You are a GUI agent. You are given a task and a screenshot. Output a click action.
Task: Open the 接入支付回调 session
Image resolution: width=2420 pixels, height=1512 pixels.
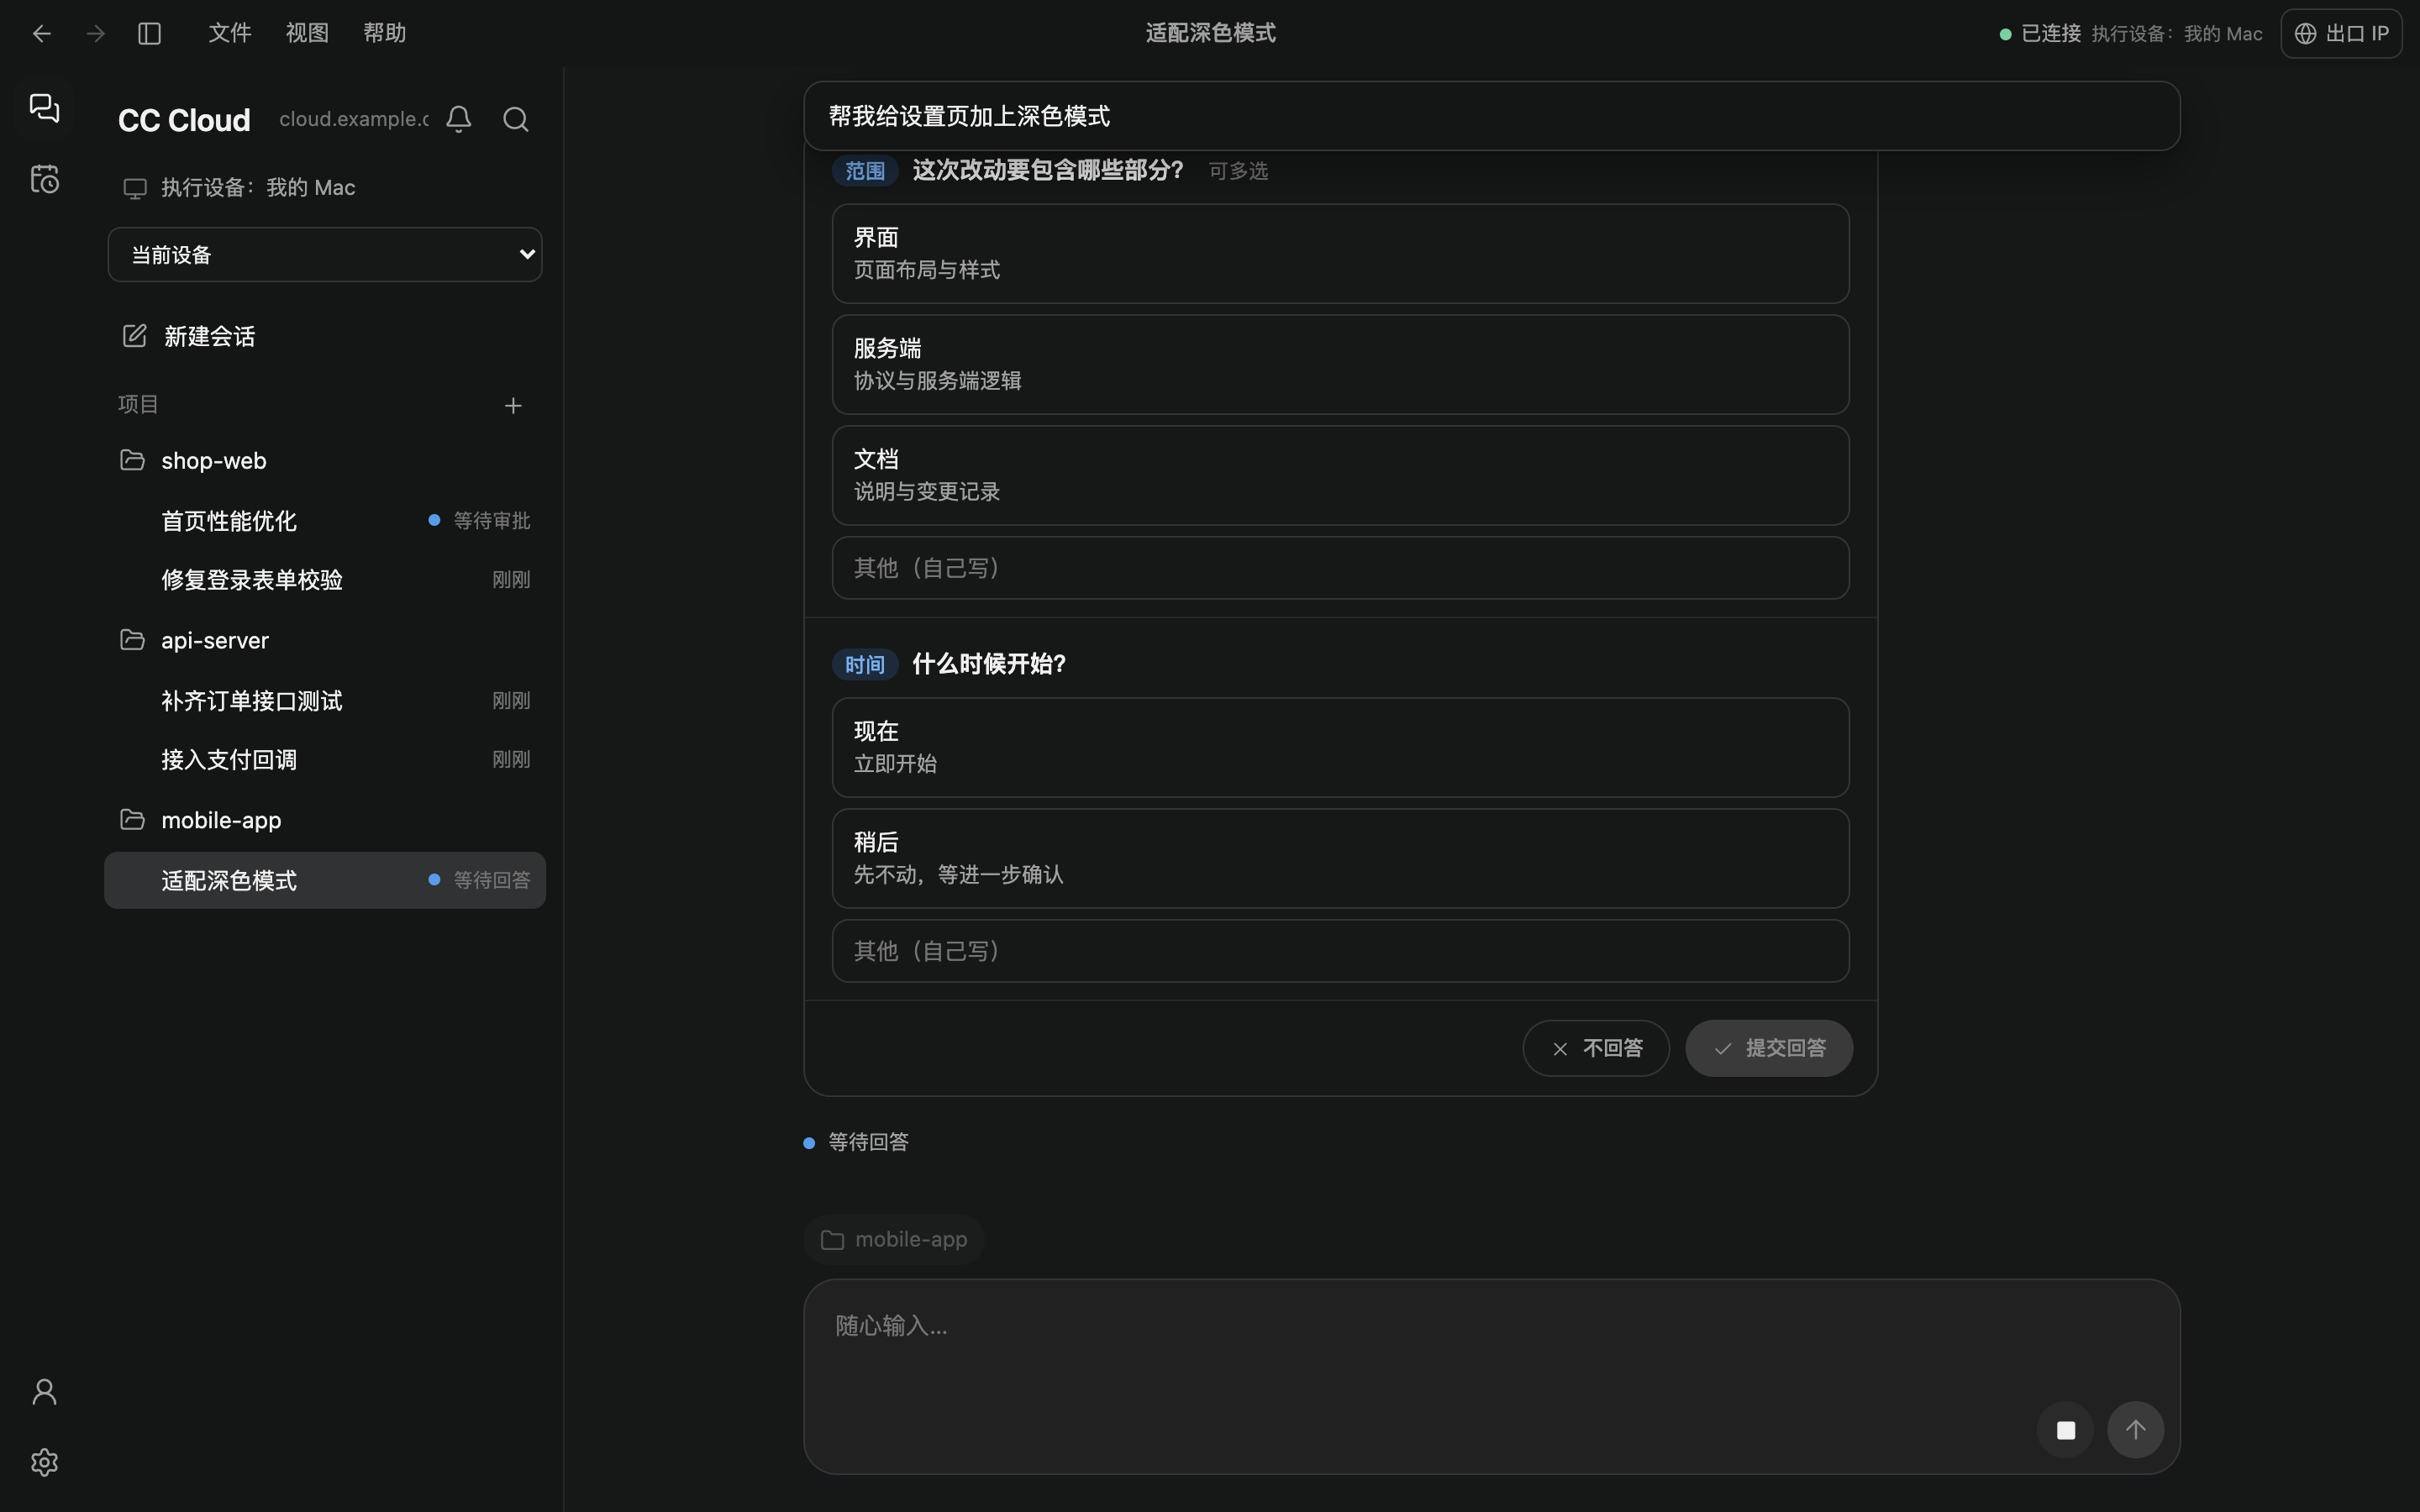325,760
